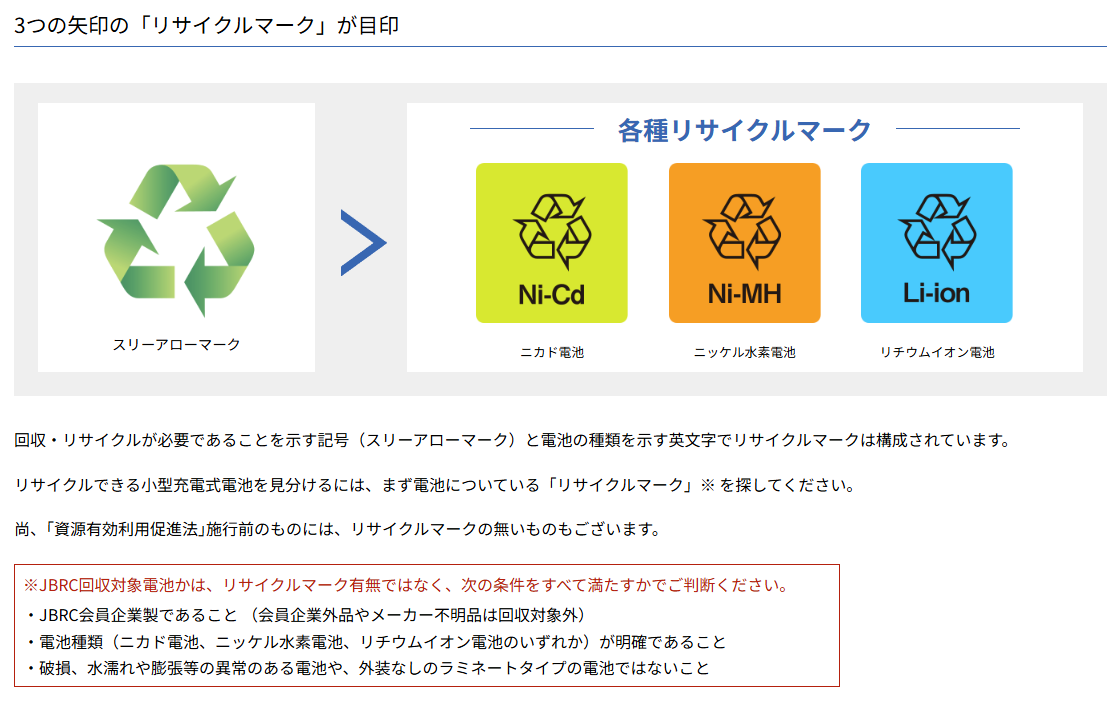Click the スリーアローマーク caption

[176, 344]
